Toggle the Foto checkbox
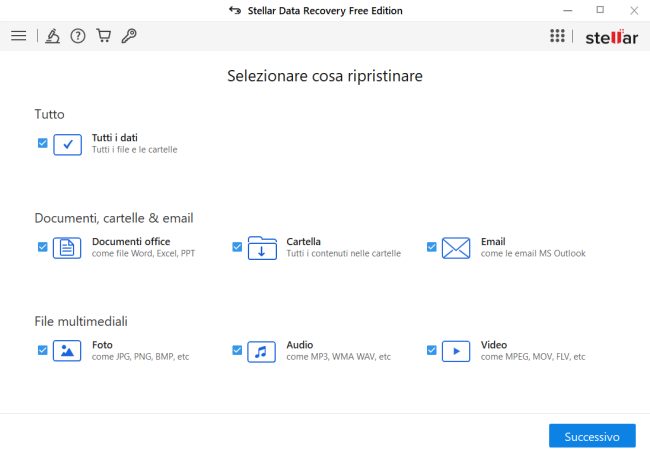 tap(42, 350)
